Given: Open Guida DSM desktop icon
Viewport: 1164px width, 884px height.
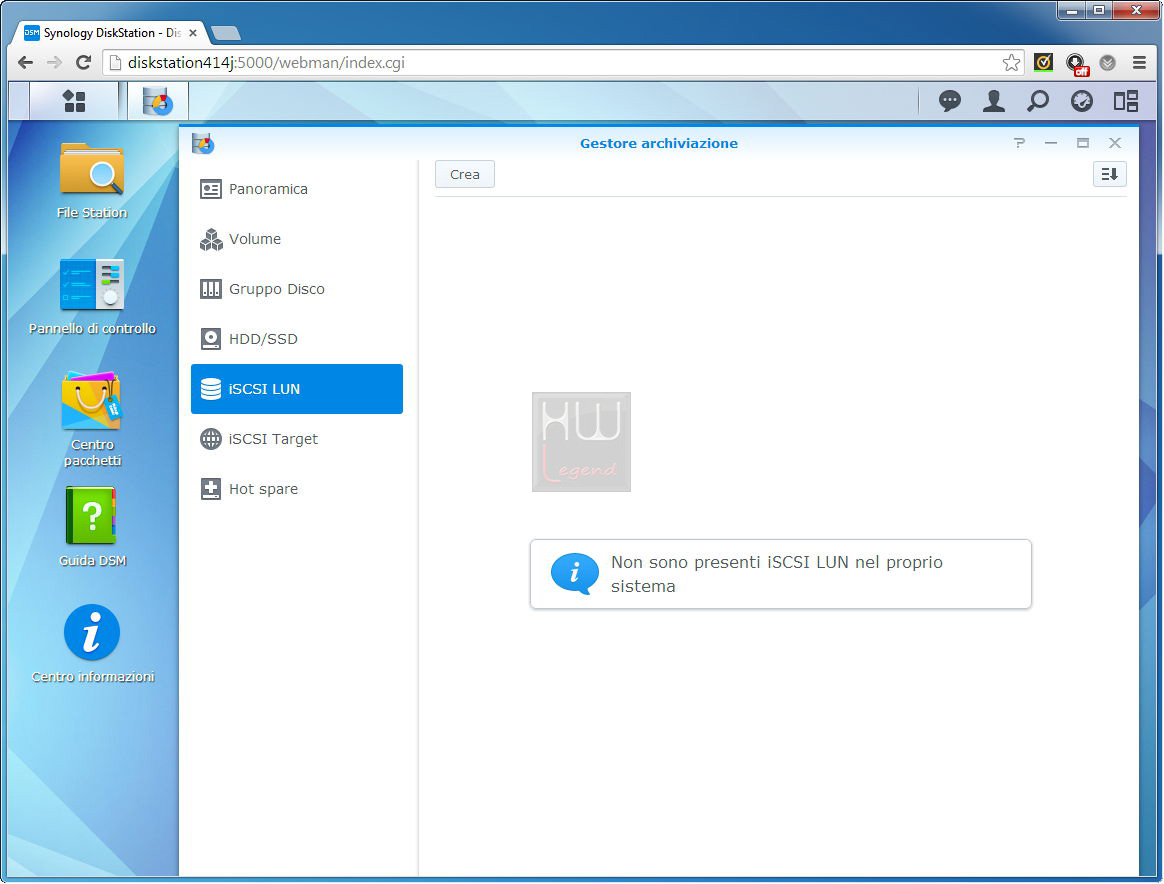Looking at the screenshot, I should pos(92,527).
